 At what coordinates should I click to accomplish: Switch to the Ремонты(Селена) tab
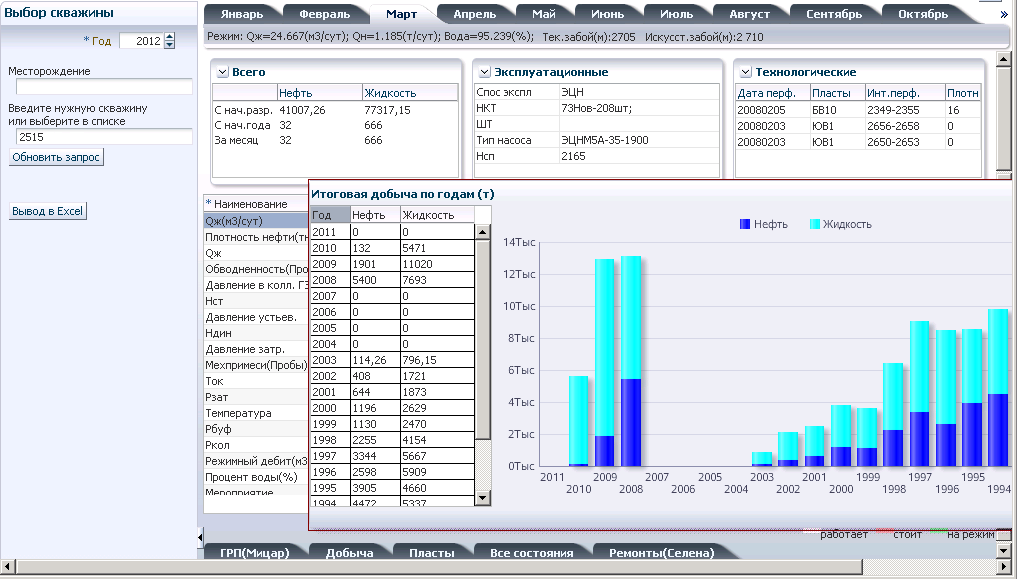tap(662, 552)
